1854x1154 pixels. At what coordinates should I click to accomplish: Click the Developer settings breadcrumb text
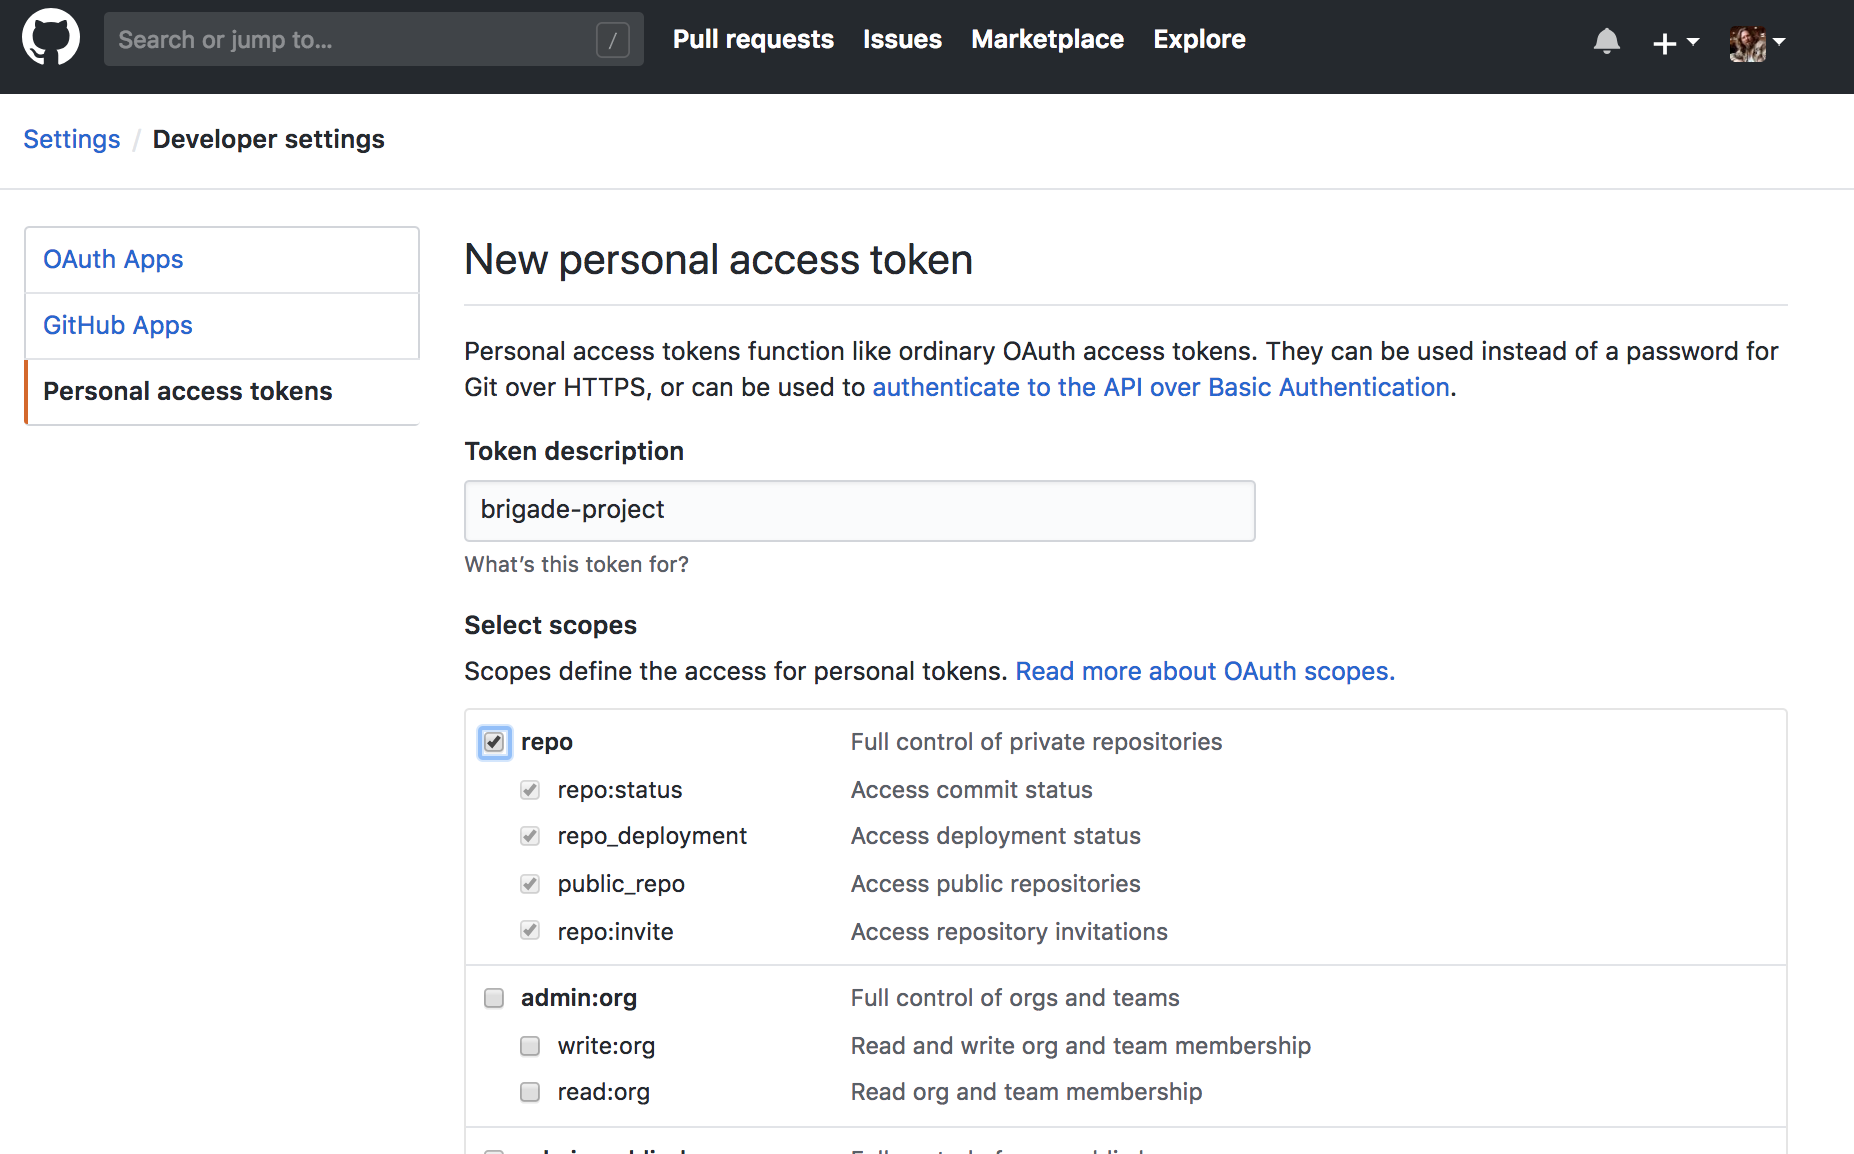268,139
